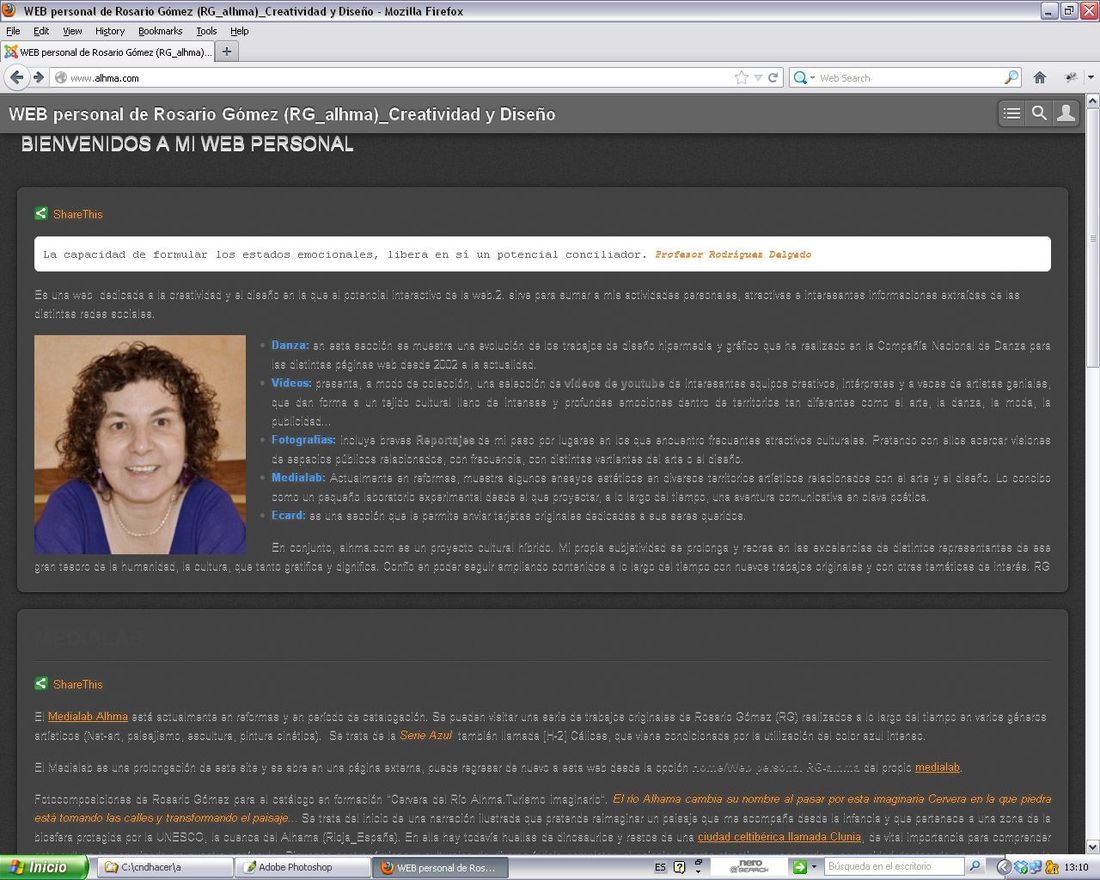Open the search engine selector dropdown
Screen dimensions: 1100x880
coord(803,78)
